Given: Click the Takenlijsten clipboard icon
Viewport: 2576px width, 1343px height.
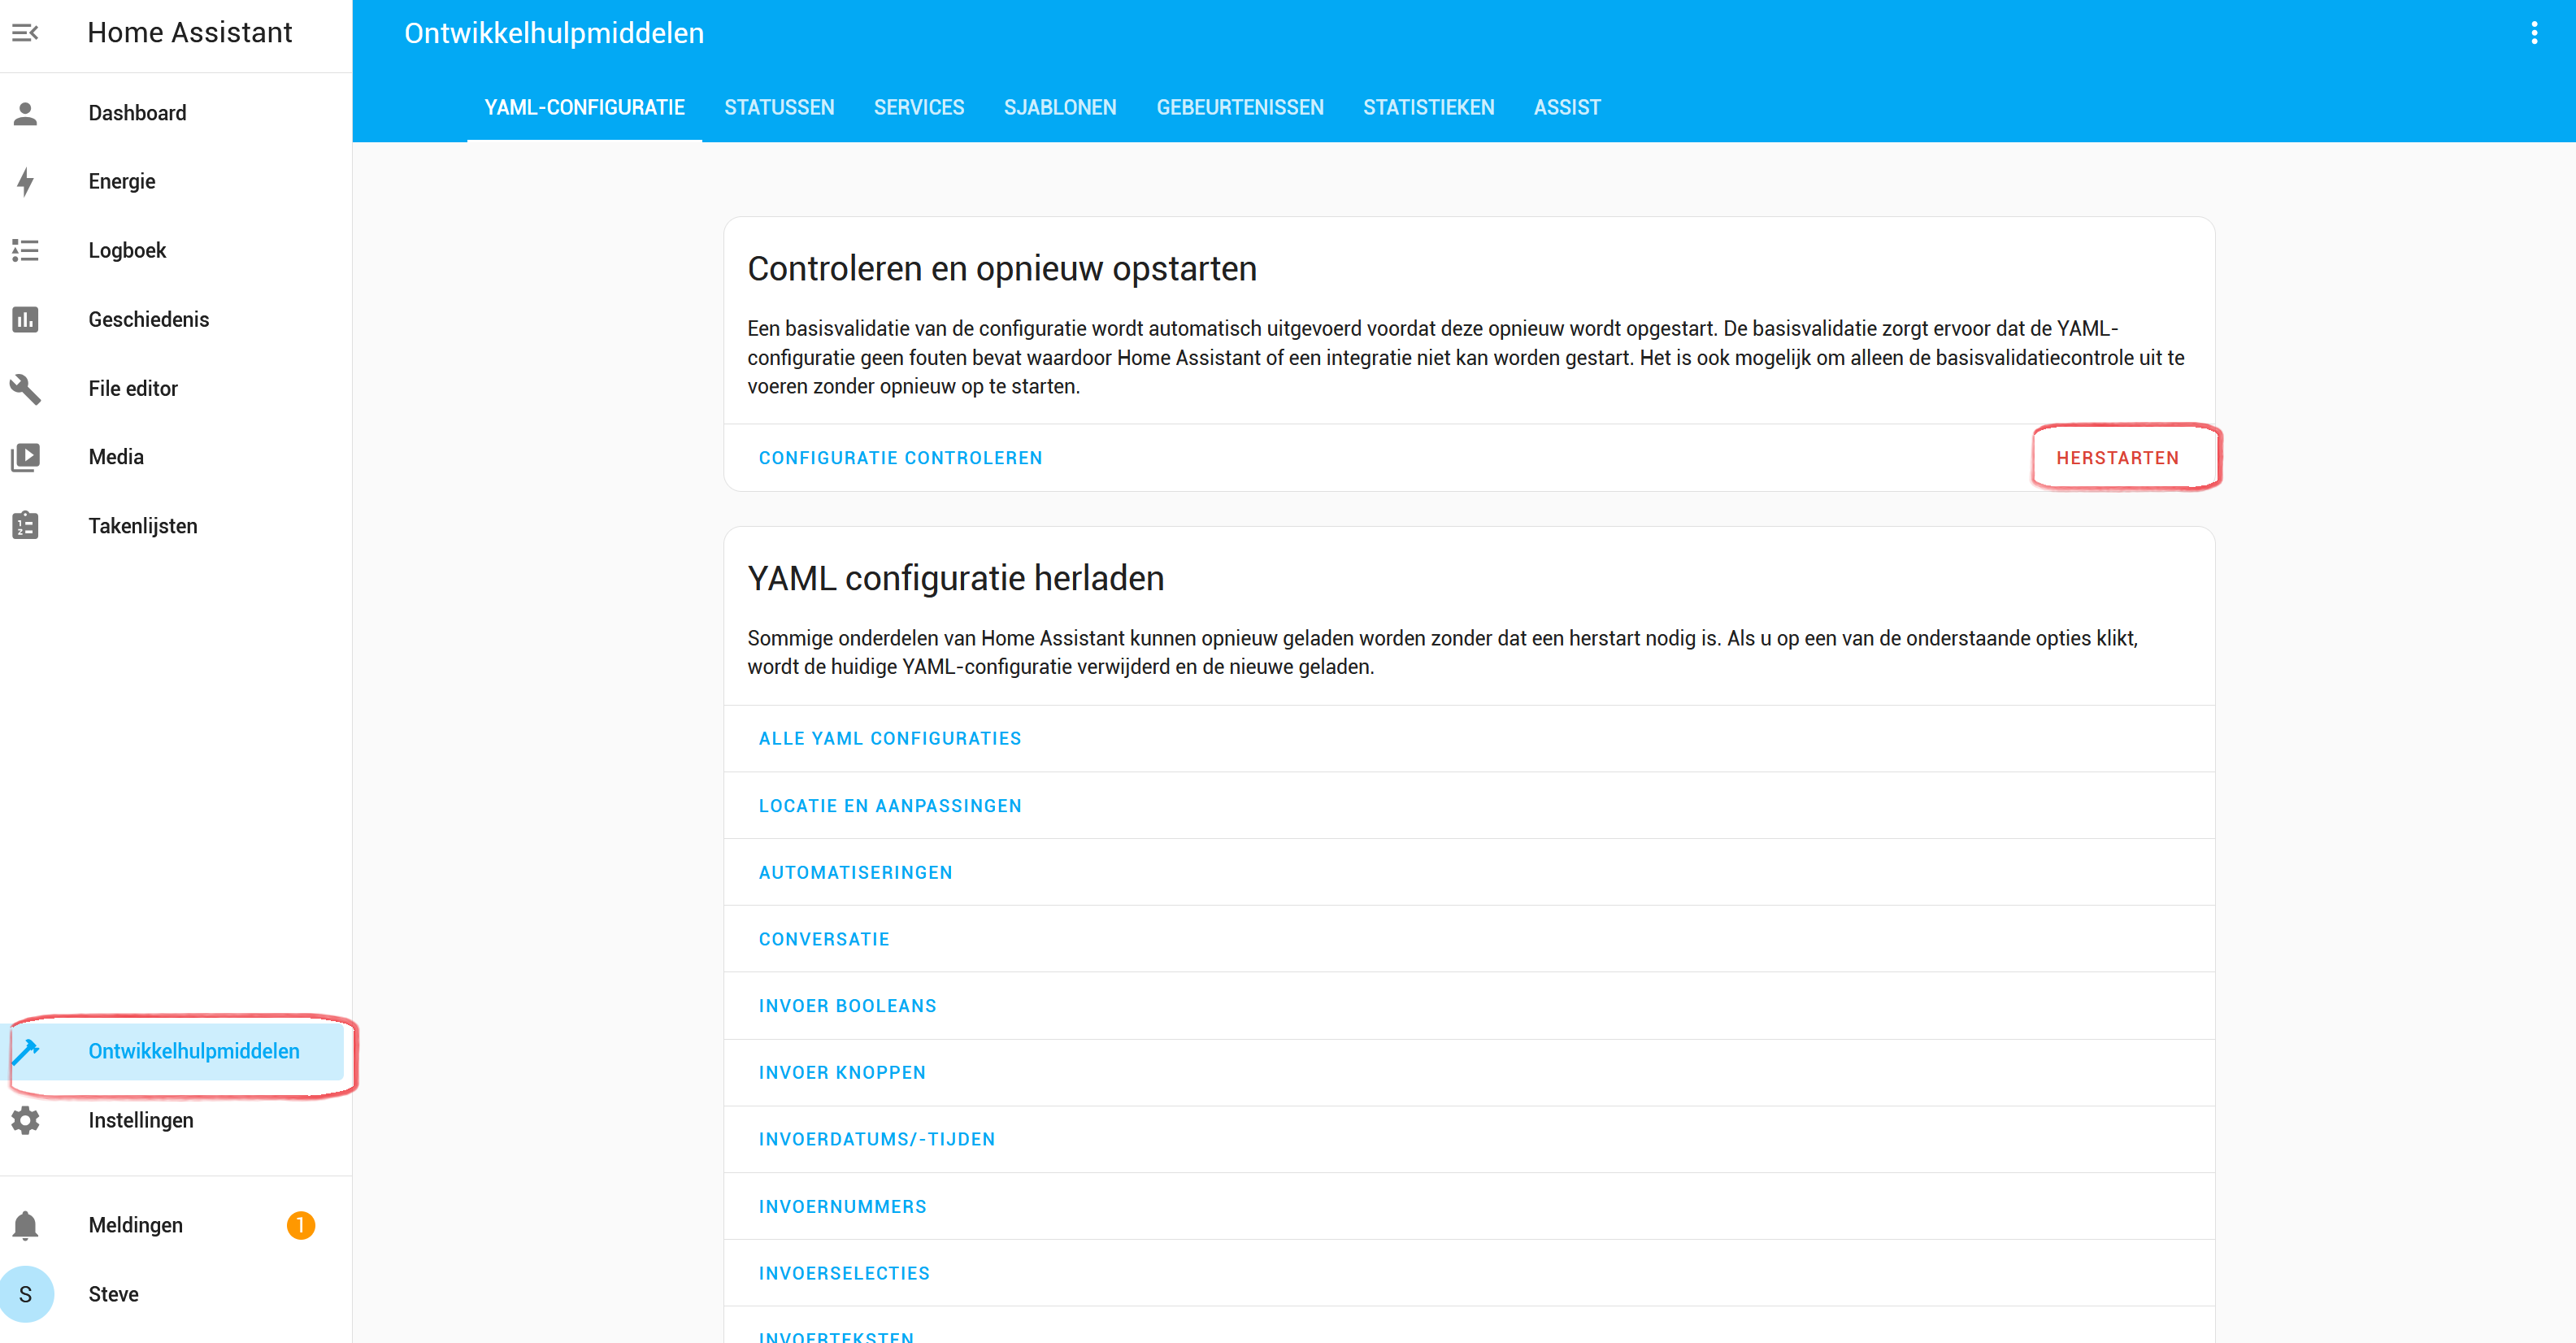Looking at the screenshot, I should click(25, 526).
